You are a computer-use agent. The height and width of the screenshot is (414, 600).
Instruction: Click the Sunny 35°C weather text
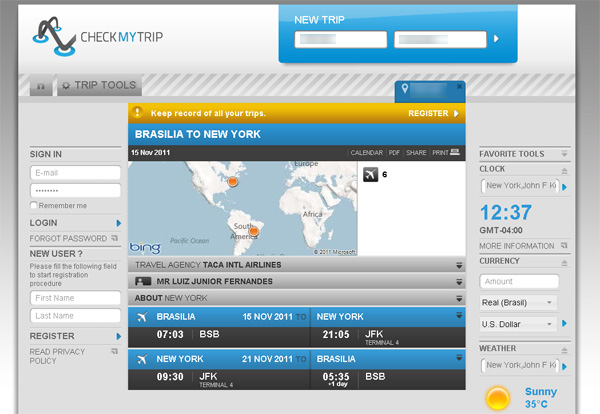coord(540,398)
